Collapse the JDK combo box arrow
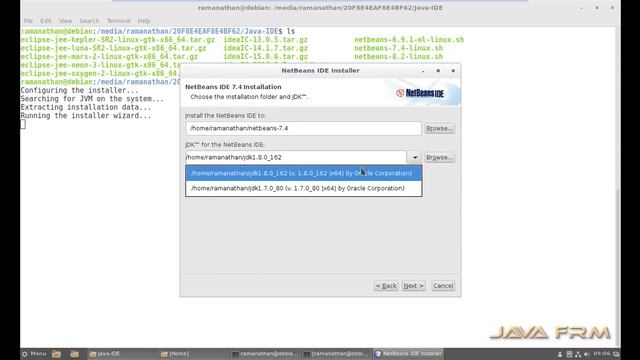Screen dimensions: 640x360 click(414, 157)
